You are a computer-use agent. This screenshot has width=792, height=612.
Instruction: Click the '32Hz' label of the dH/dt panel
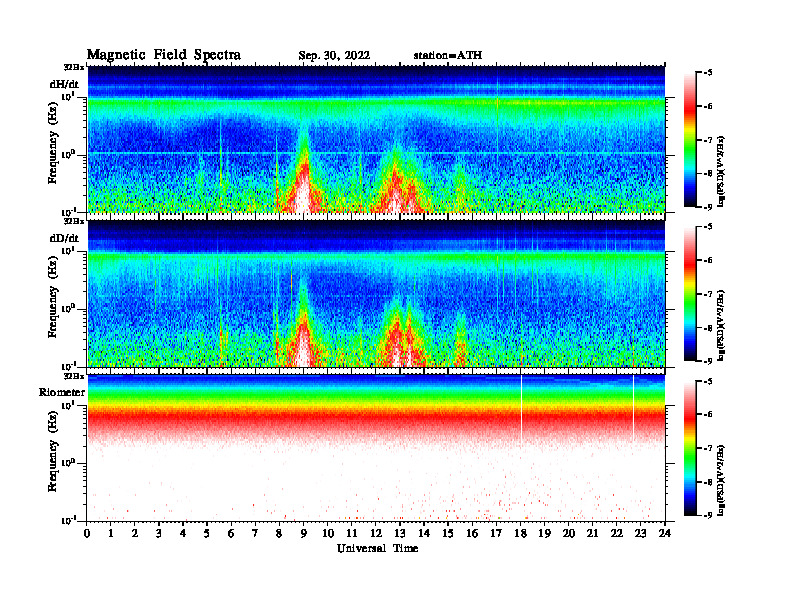click(74, 67)
